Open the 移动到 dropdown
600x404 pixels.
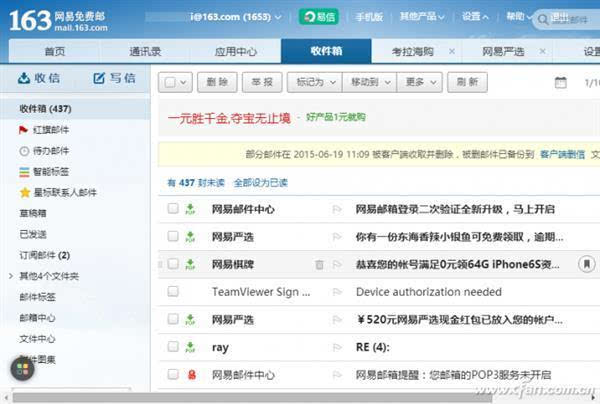[x=370, y=82]
